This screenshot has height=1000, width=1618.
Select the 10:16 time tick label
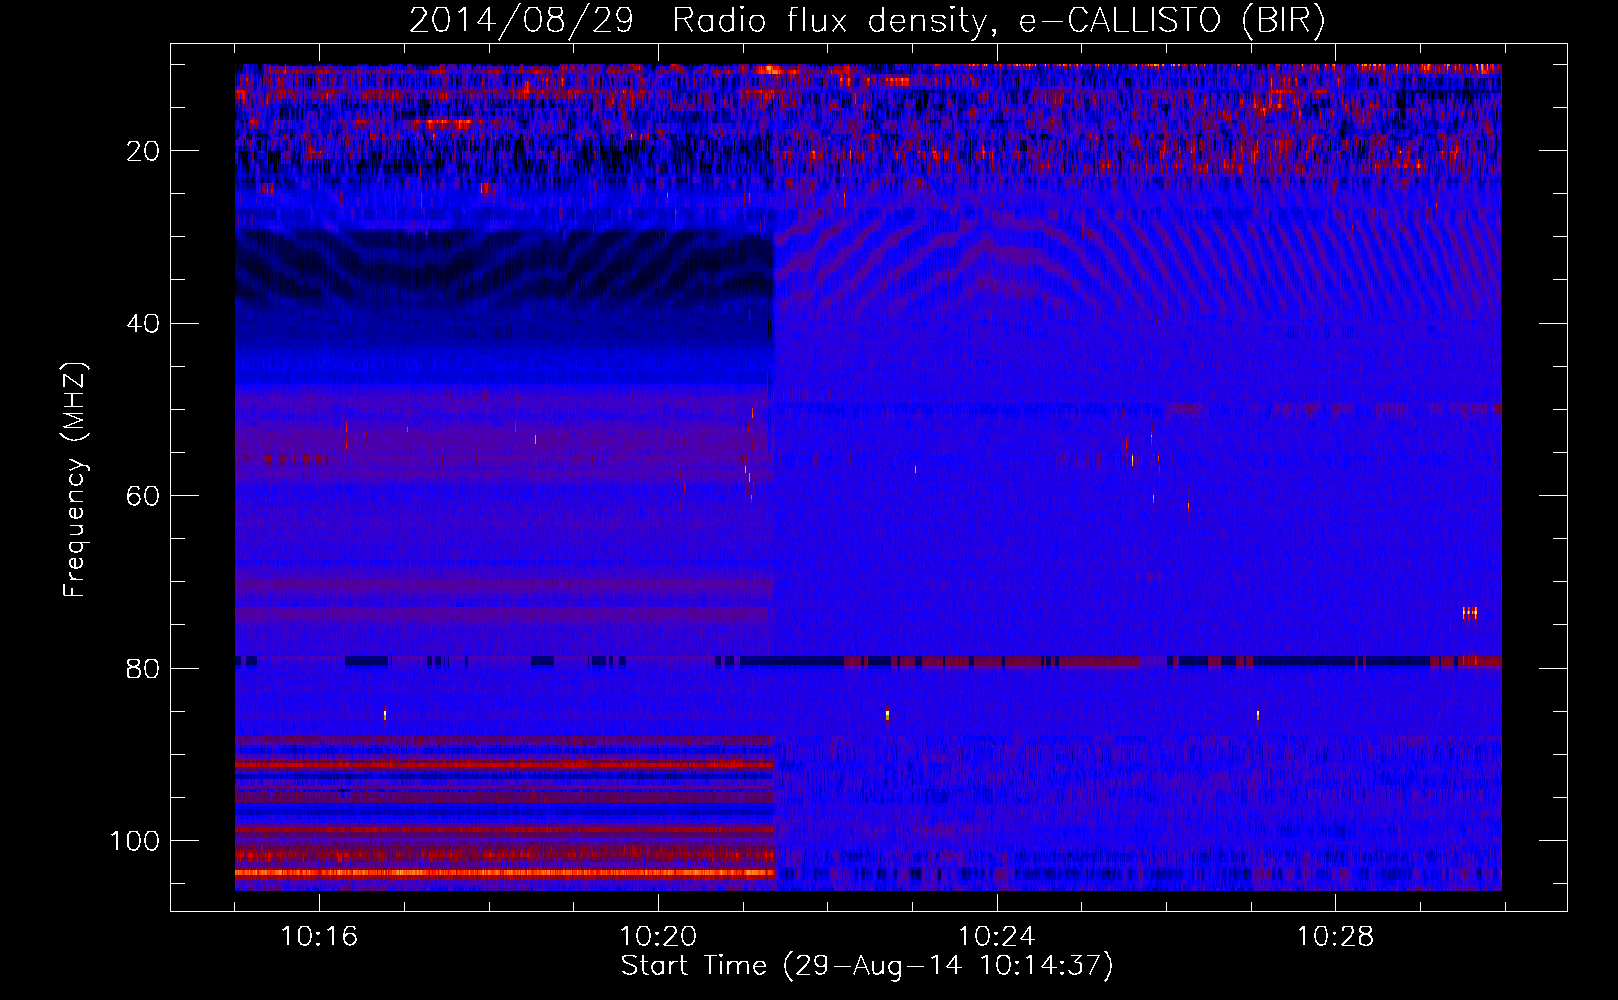(319, 937)
